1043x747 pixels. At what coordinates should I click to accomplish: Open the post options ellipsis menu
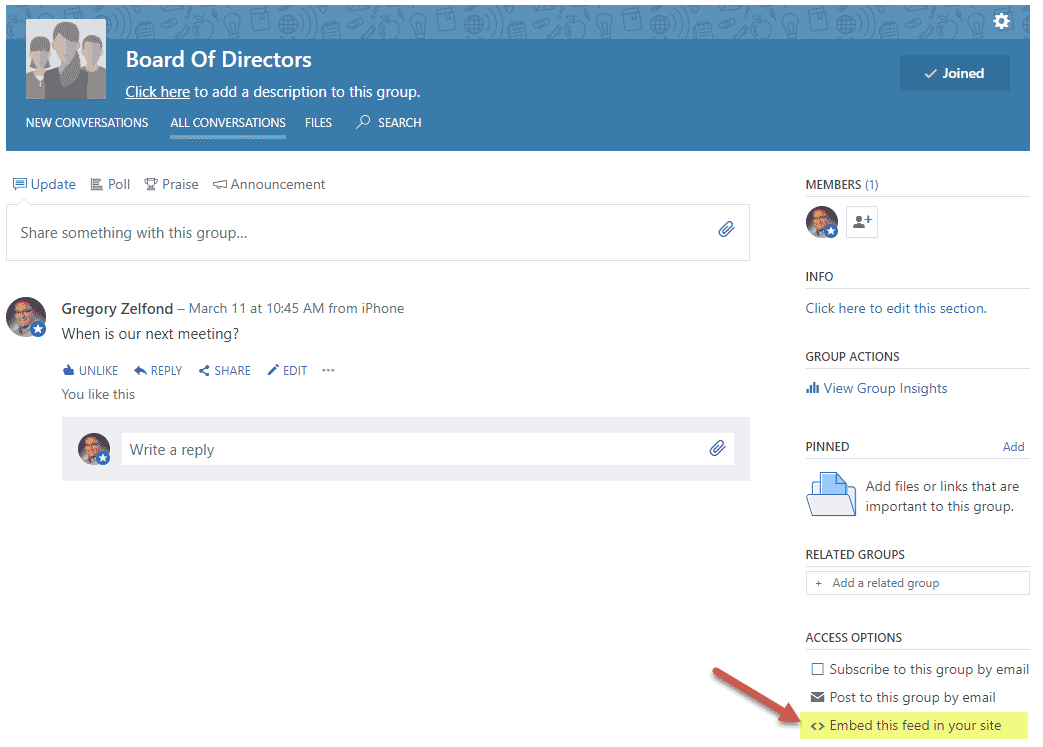(327, 370)
